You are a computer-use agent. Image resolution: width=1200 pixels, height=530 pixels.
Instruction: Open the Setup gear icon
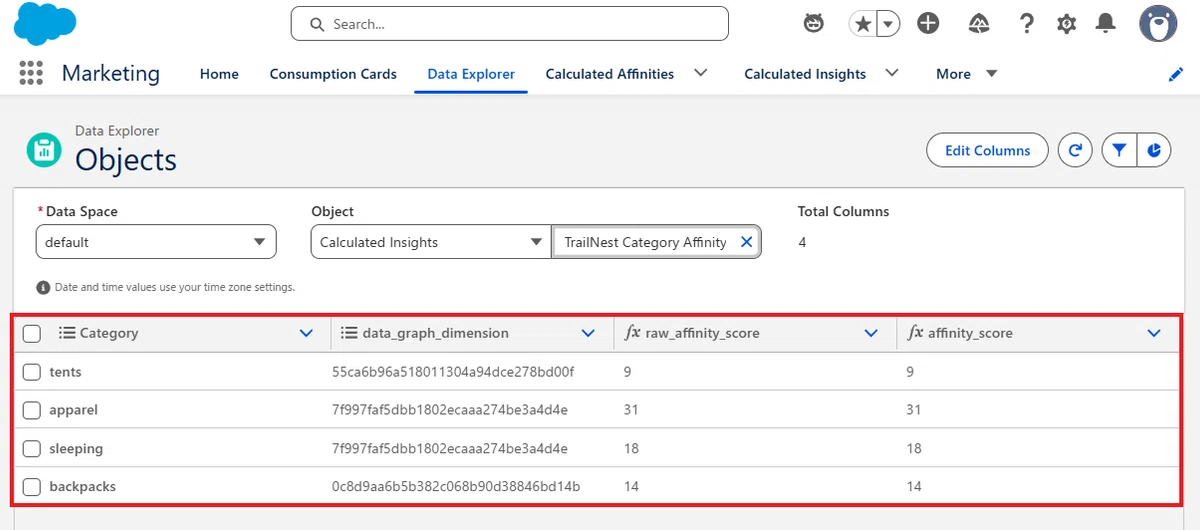pyautogui.click(x=1067, y=24)
